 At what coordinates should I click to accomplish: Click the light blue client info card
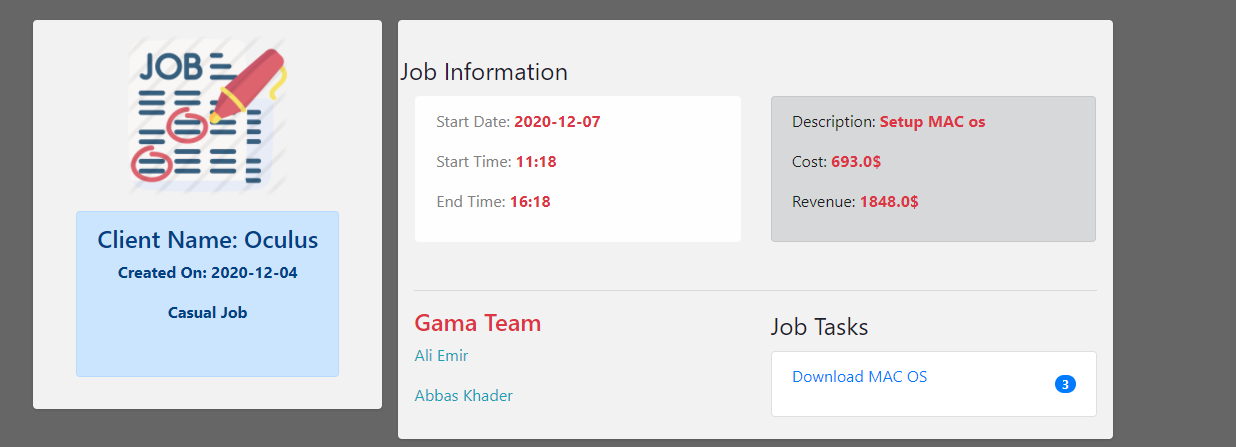[207, 294]
